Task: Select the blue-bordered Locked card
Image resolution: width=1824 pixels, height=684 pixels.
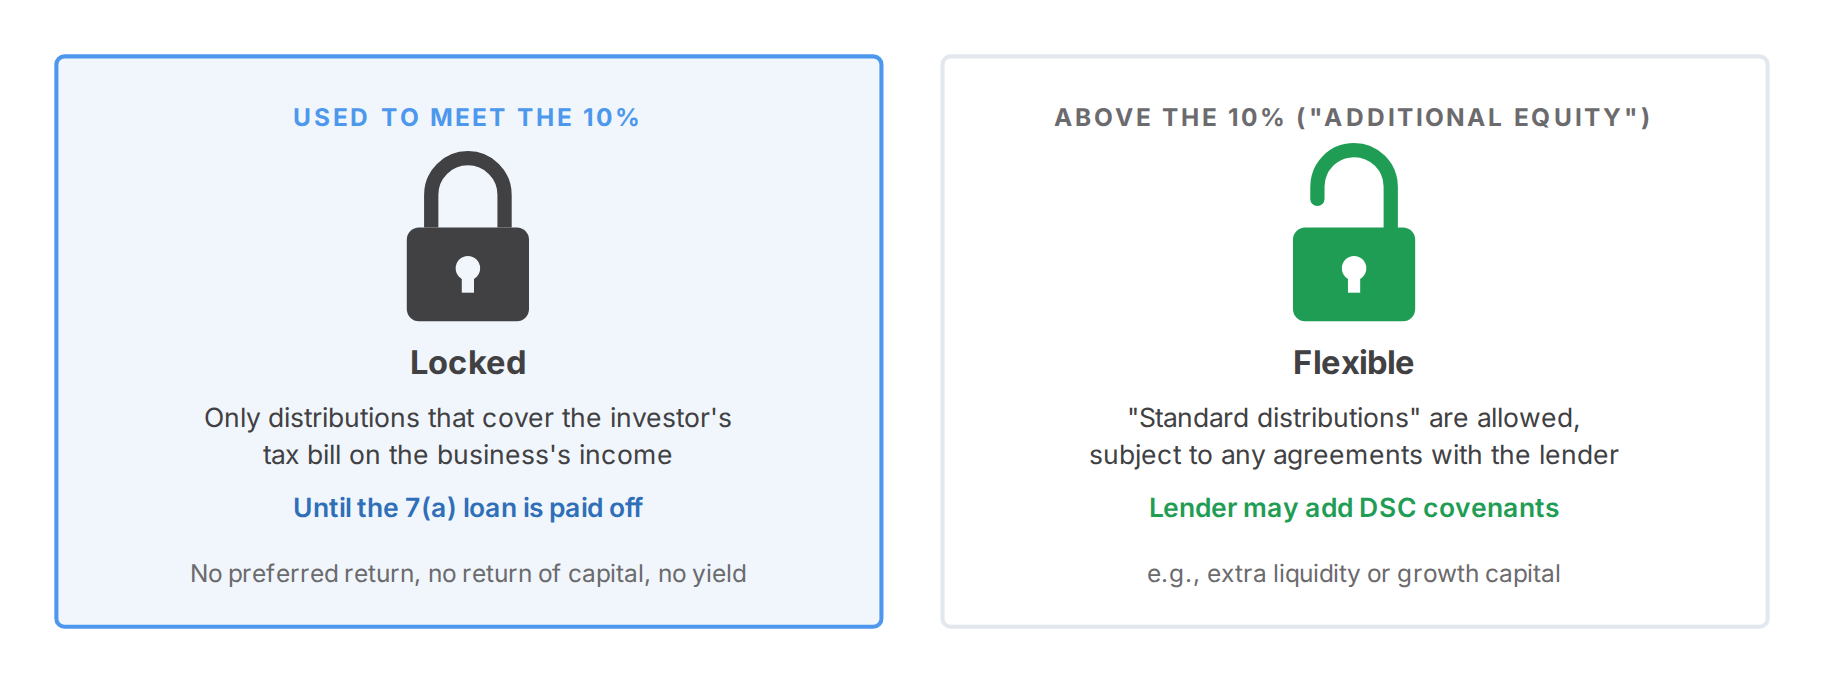Action: pos(468,341)
